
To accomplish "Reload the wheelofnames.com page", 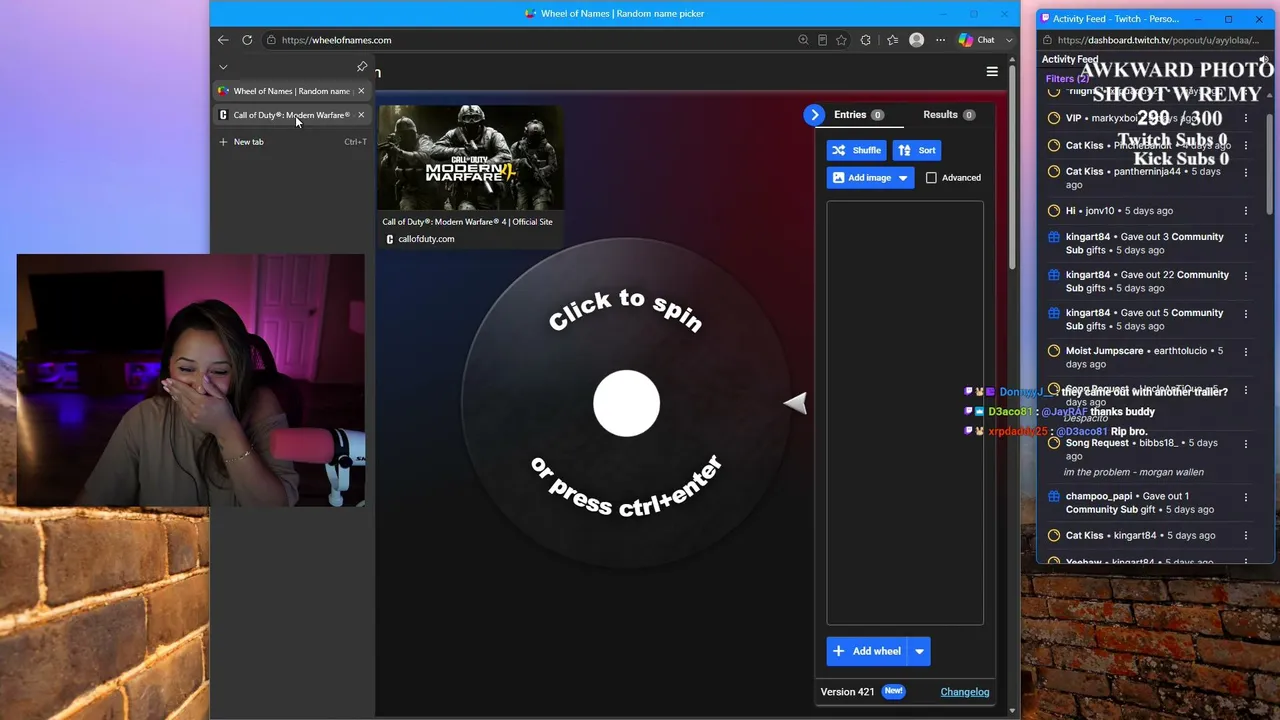I will [x=247, y=40].
